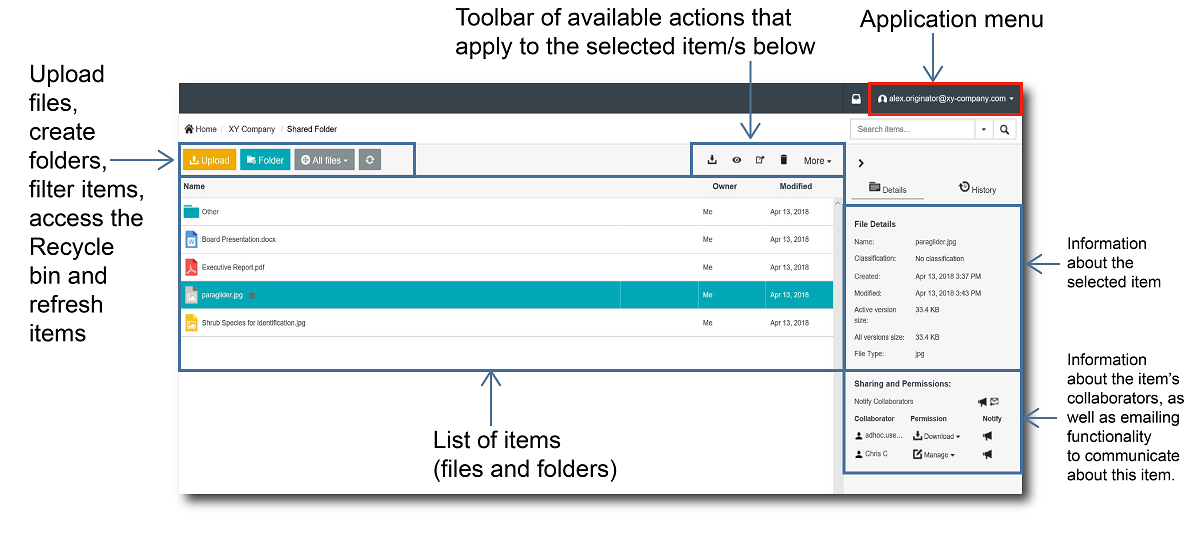Screen dimensions: 1200x540
Task: Expand the More actions dropdown
Action: tap(817, 160)
